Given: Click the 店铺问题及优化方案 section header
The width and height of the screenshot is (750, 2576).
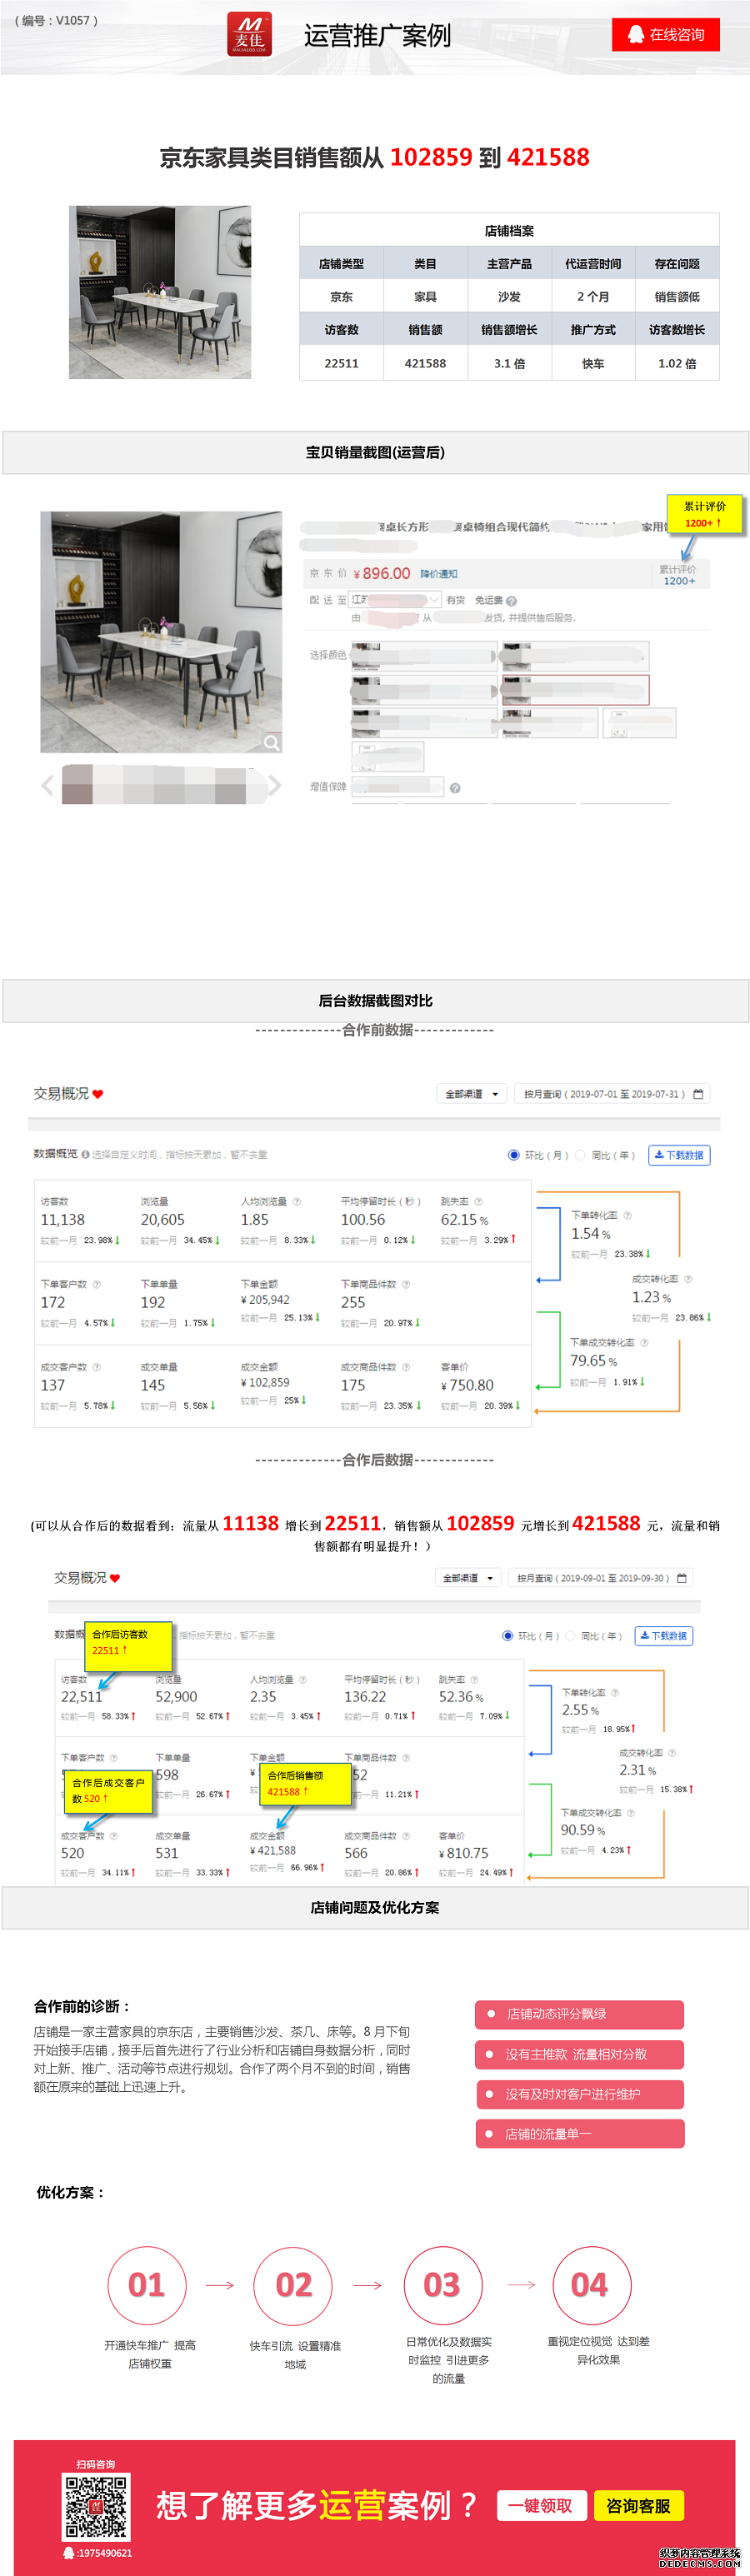Looking at the screenshot, I should click(x=375, y=1908).
